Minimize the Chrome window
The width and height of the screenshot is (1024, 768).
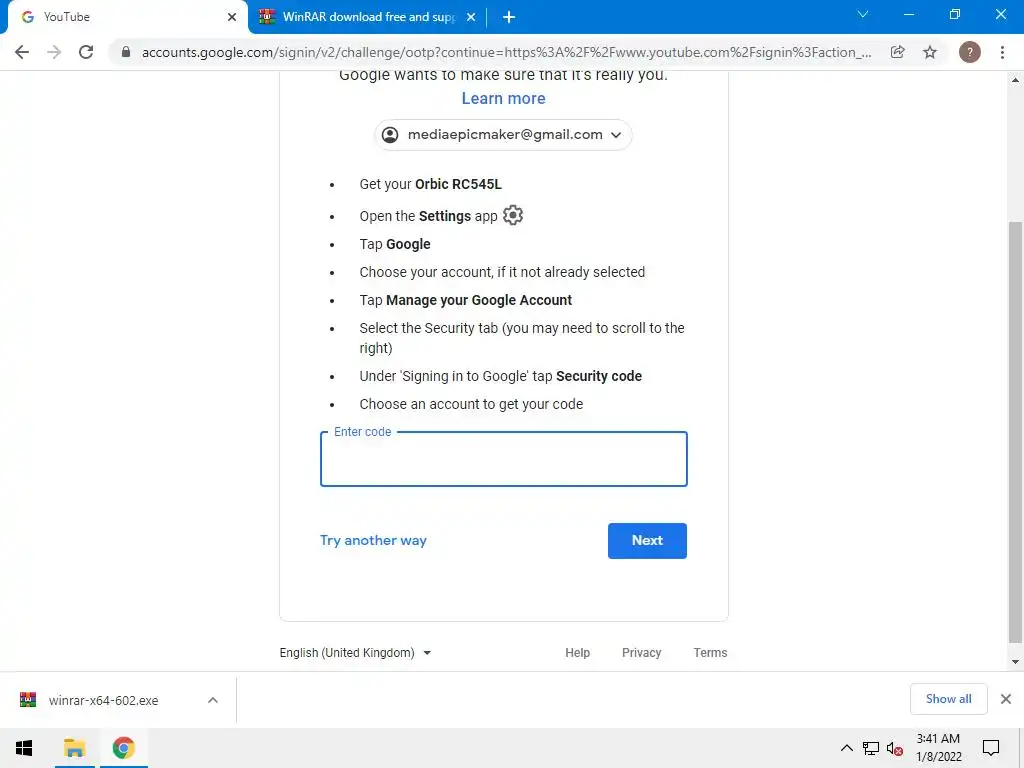click(908, 14)
